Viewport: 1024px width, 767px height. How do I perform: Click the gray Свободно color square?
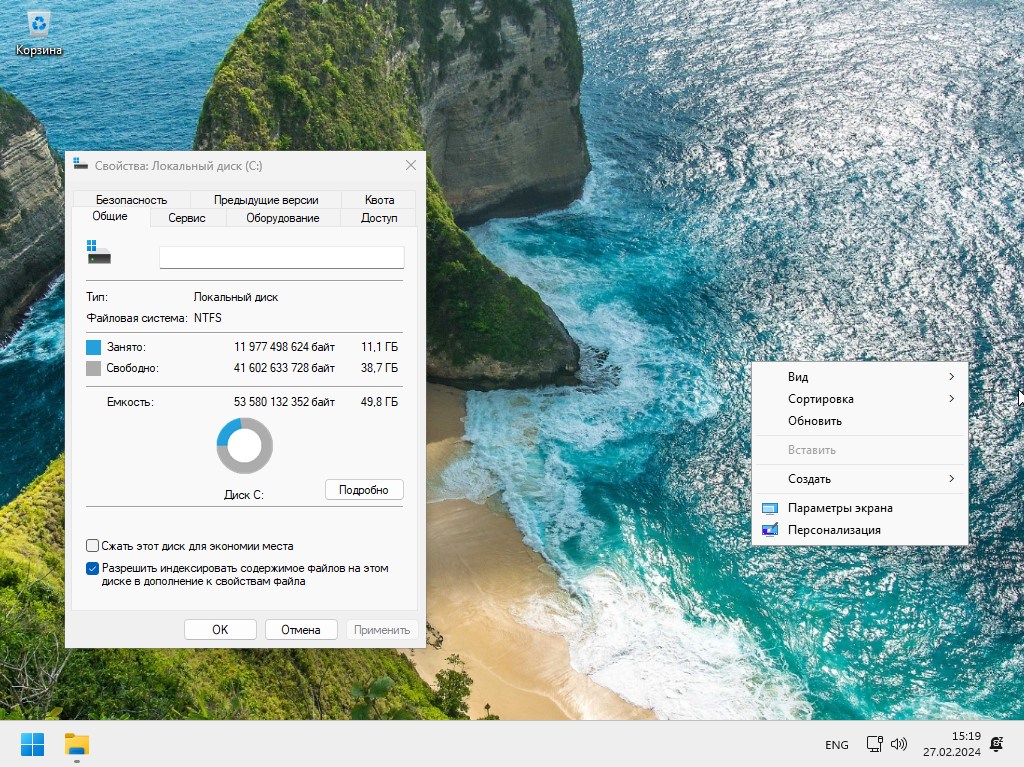click(x=93, y=368)
